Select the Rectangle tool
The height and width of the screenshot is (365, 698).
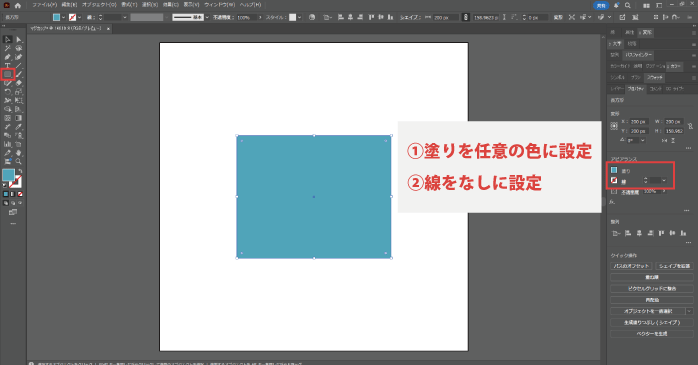point(8,74)
